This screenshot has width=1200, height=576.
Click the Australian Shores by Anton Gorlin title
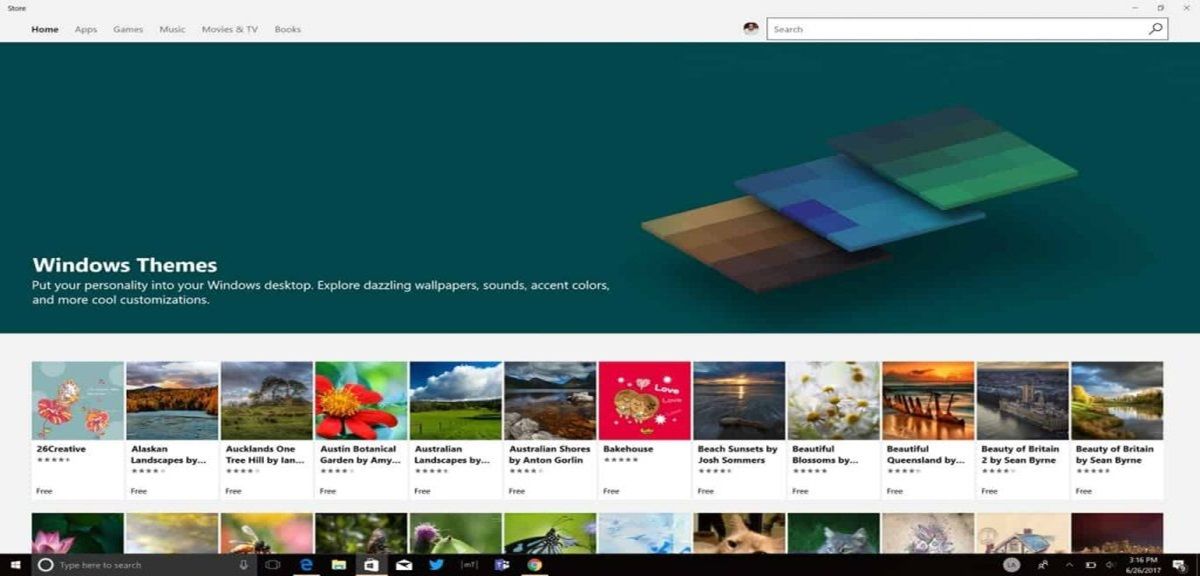550,455
